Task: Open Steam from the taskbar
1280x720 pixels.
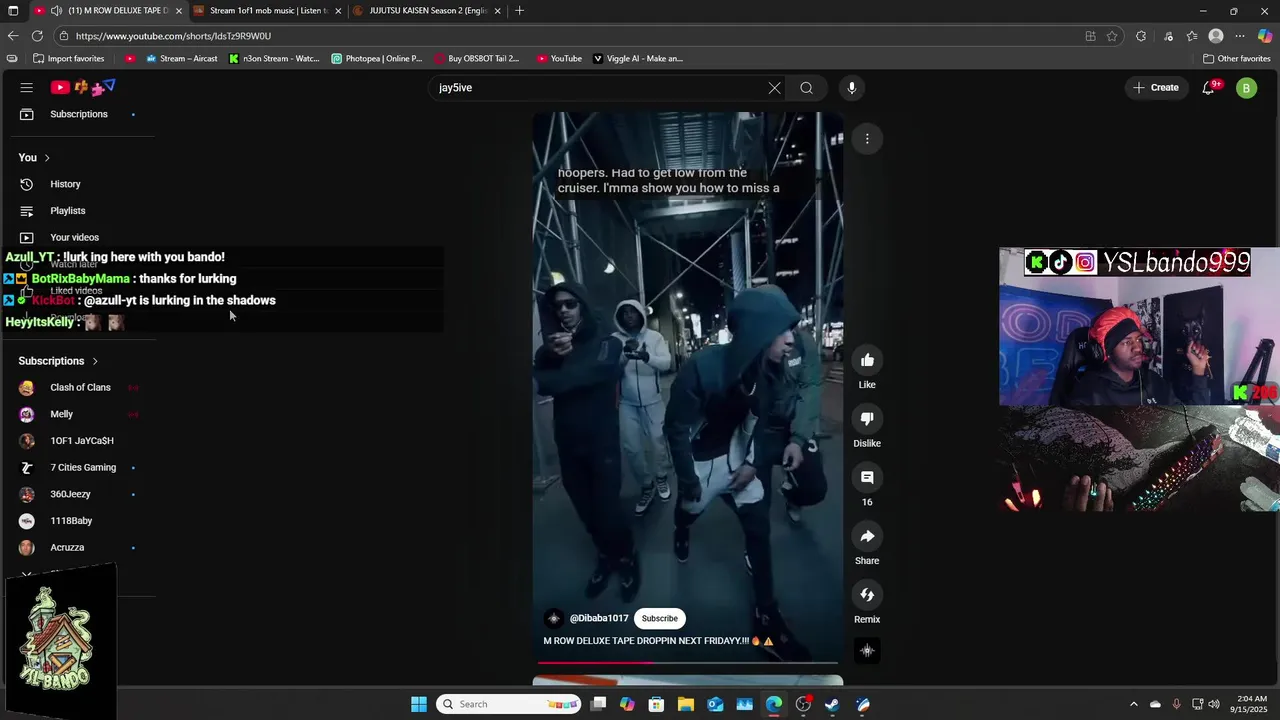Action: pos(832,704)
